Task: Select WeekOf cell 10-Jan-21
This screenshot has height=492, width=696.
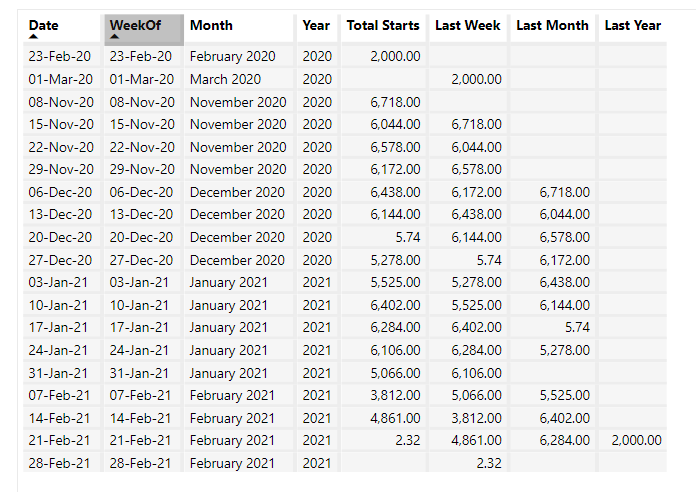Action: (139, 305)
